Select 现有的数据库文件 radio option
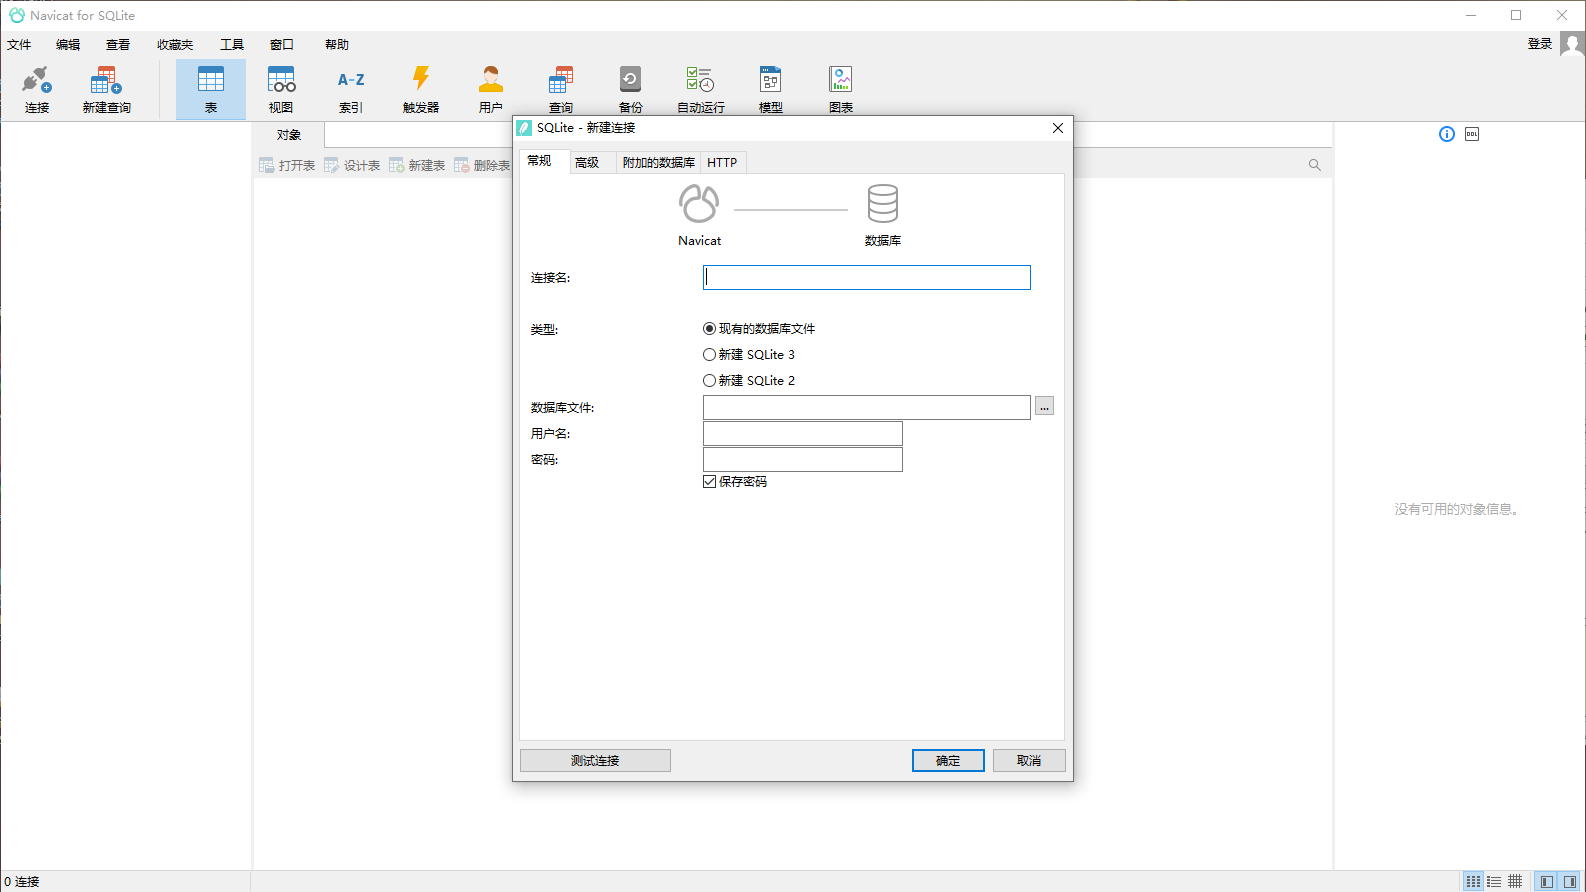 (x=759, y=329)
